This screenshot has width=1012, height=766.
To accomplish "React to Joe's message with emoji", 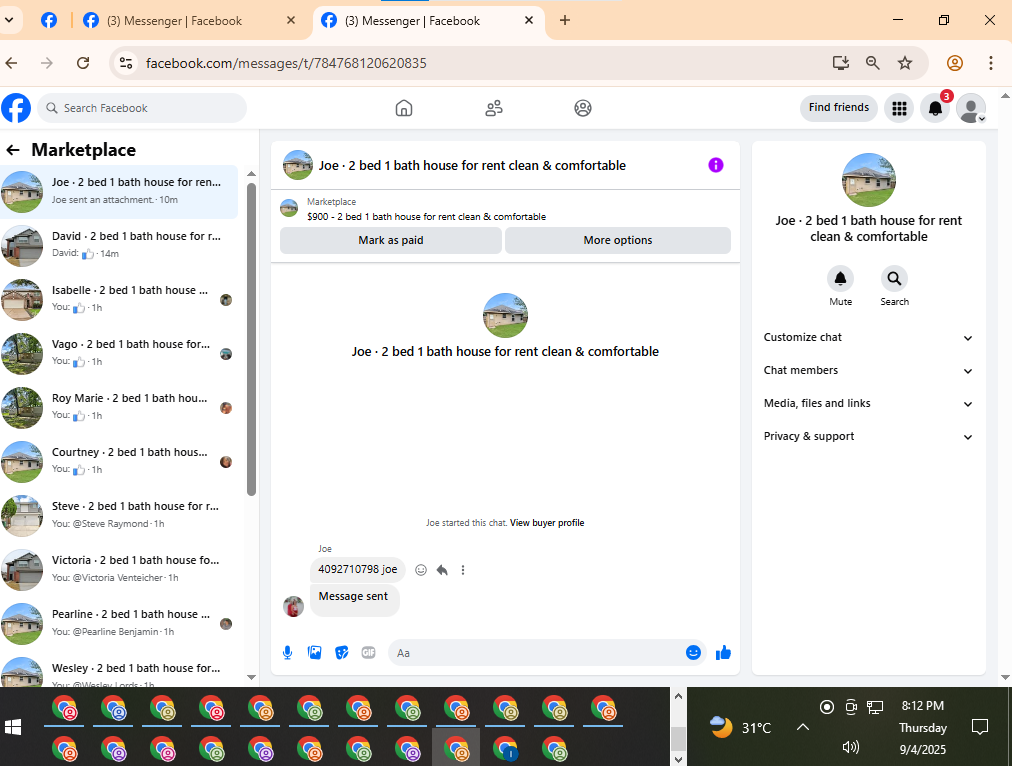I will (421, 570).
